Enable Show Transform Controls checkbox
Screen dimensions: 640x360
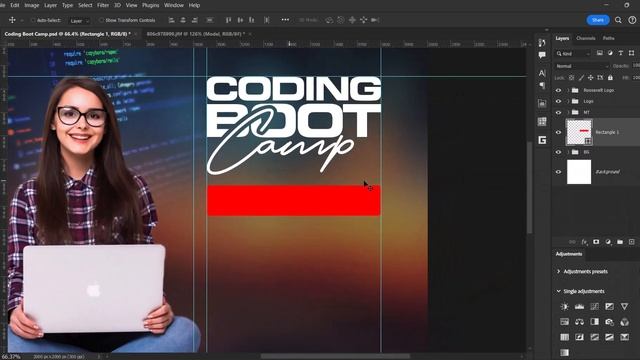102,20
